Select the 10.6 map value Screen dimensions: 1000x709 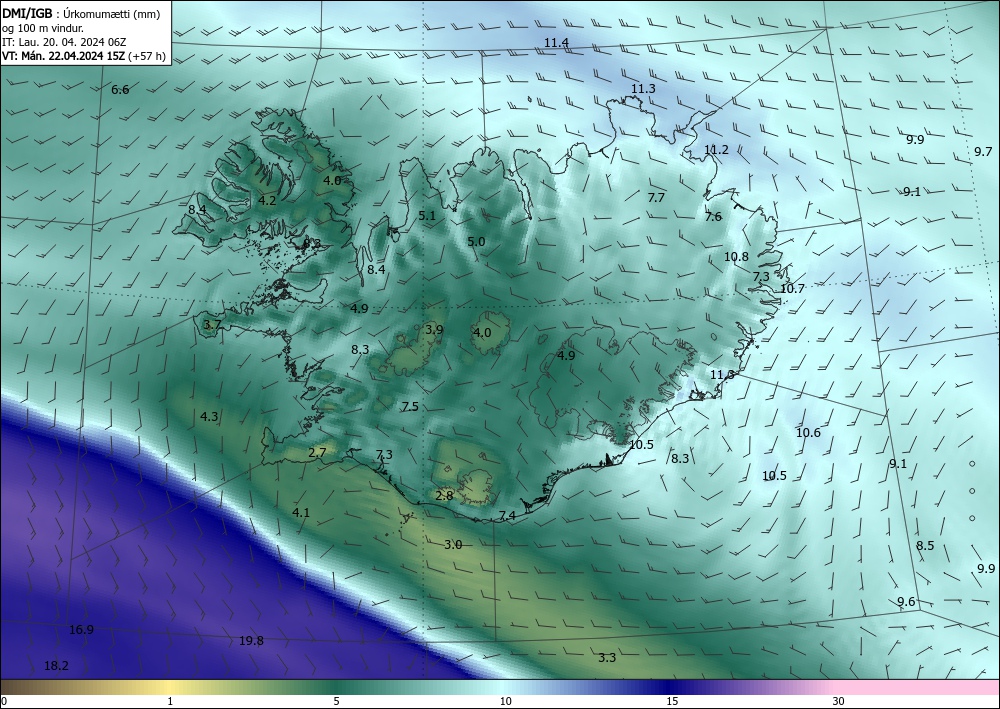[808, 433]
